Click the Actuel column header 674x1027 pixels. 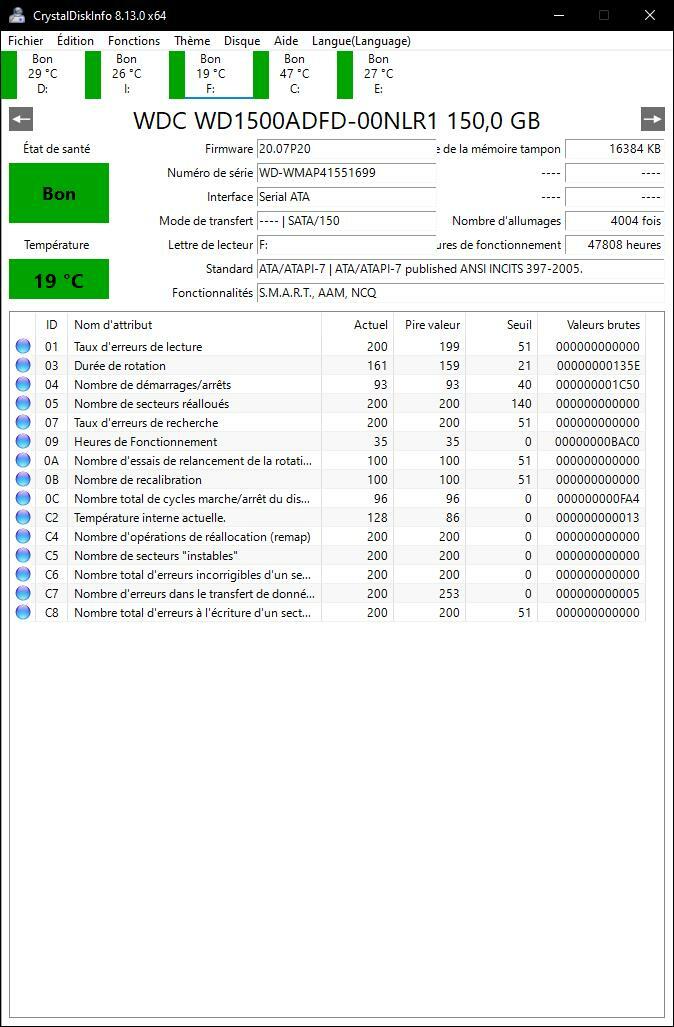pos(358,325)
